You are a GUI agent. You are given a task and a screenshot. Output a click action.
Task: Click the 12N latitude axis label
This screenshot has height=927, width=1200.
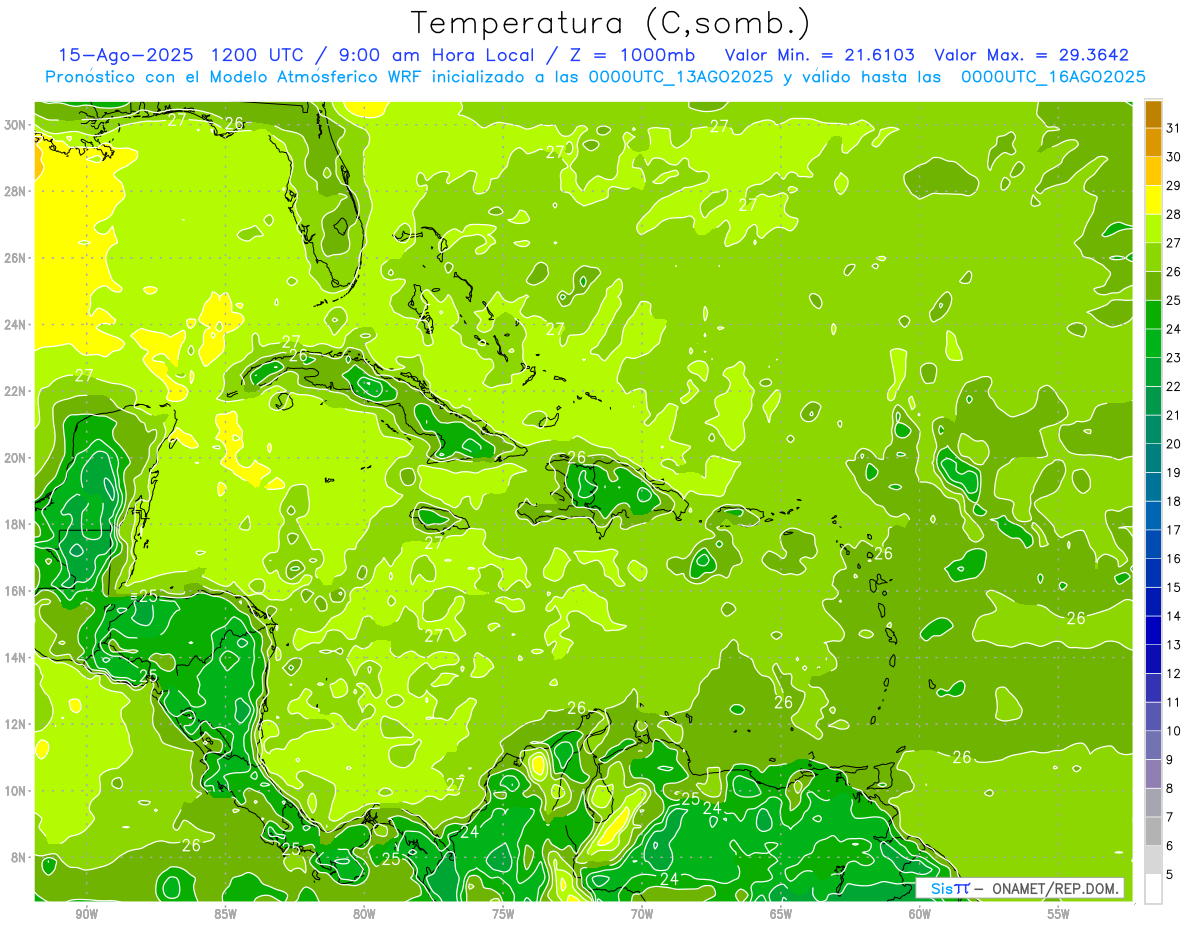[x=15, y=724]
